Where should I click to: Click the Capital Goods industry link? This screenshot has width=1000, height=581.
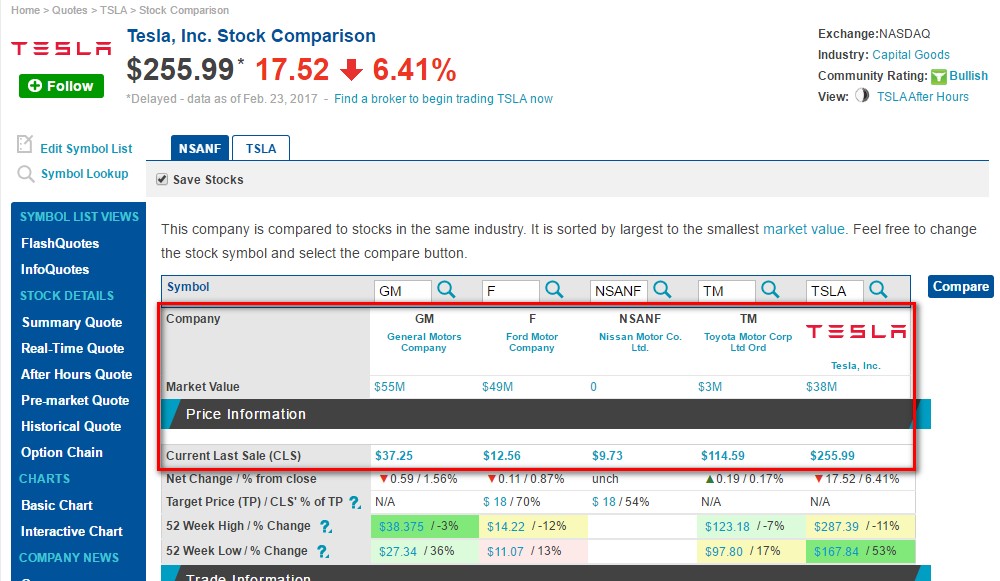[911, 55]
